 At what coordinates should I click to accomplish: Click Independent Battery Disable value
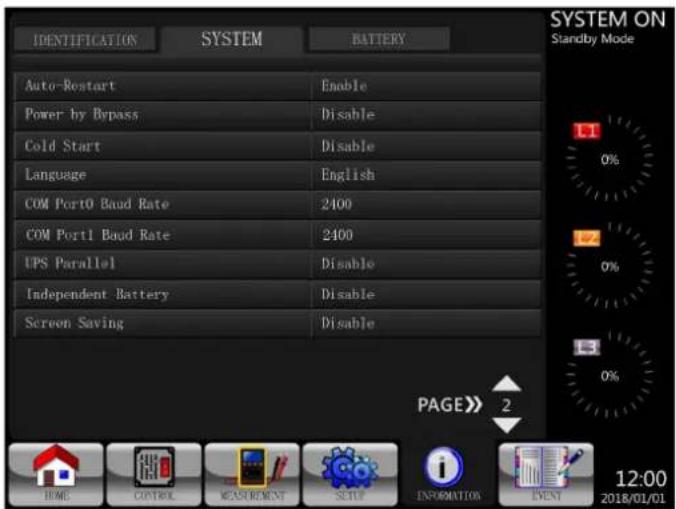click(348, 294)
